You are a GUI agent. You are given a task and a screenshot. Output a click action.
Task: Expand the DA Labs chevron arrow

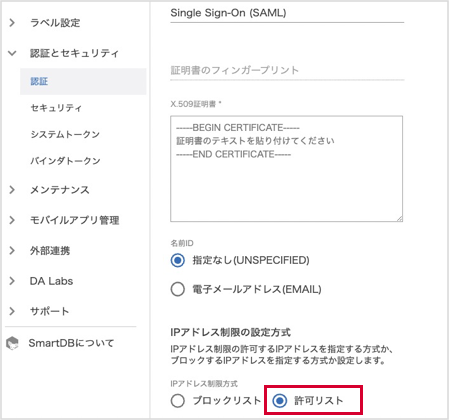(x=12, y=281)
